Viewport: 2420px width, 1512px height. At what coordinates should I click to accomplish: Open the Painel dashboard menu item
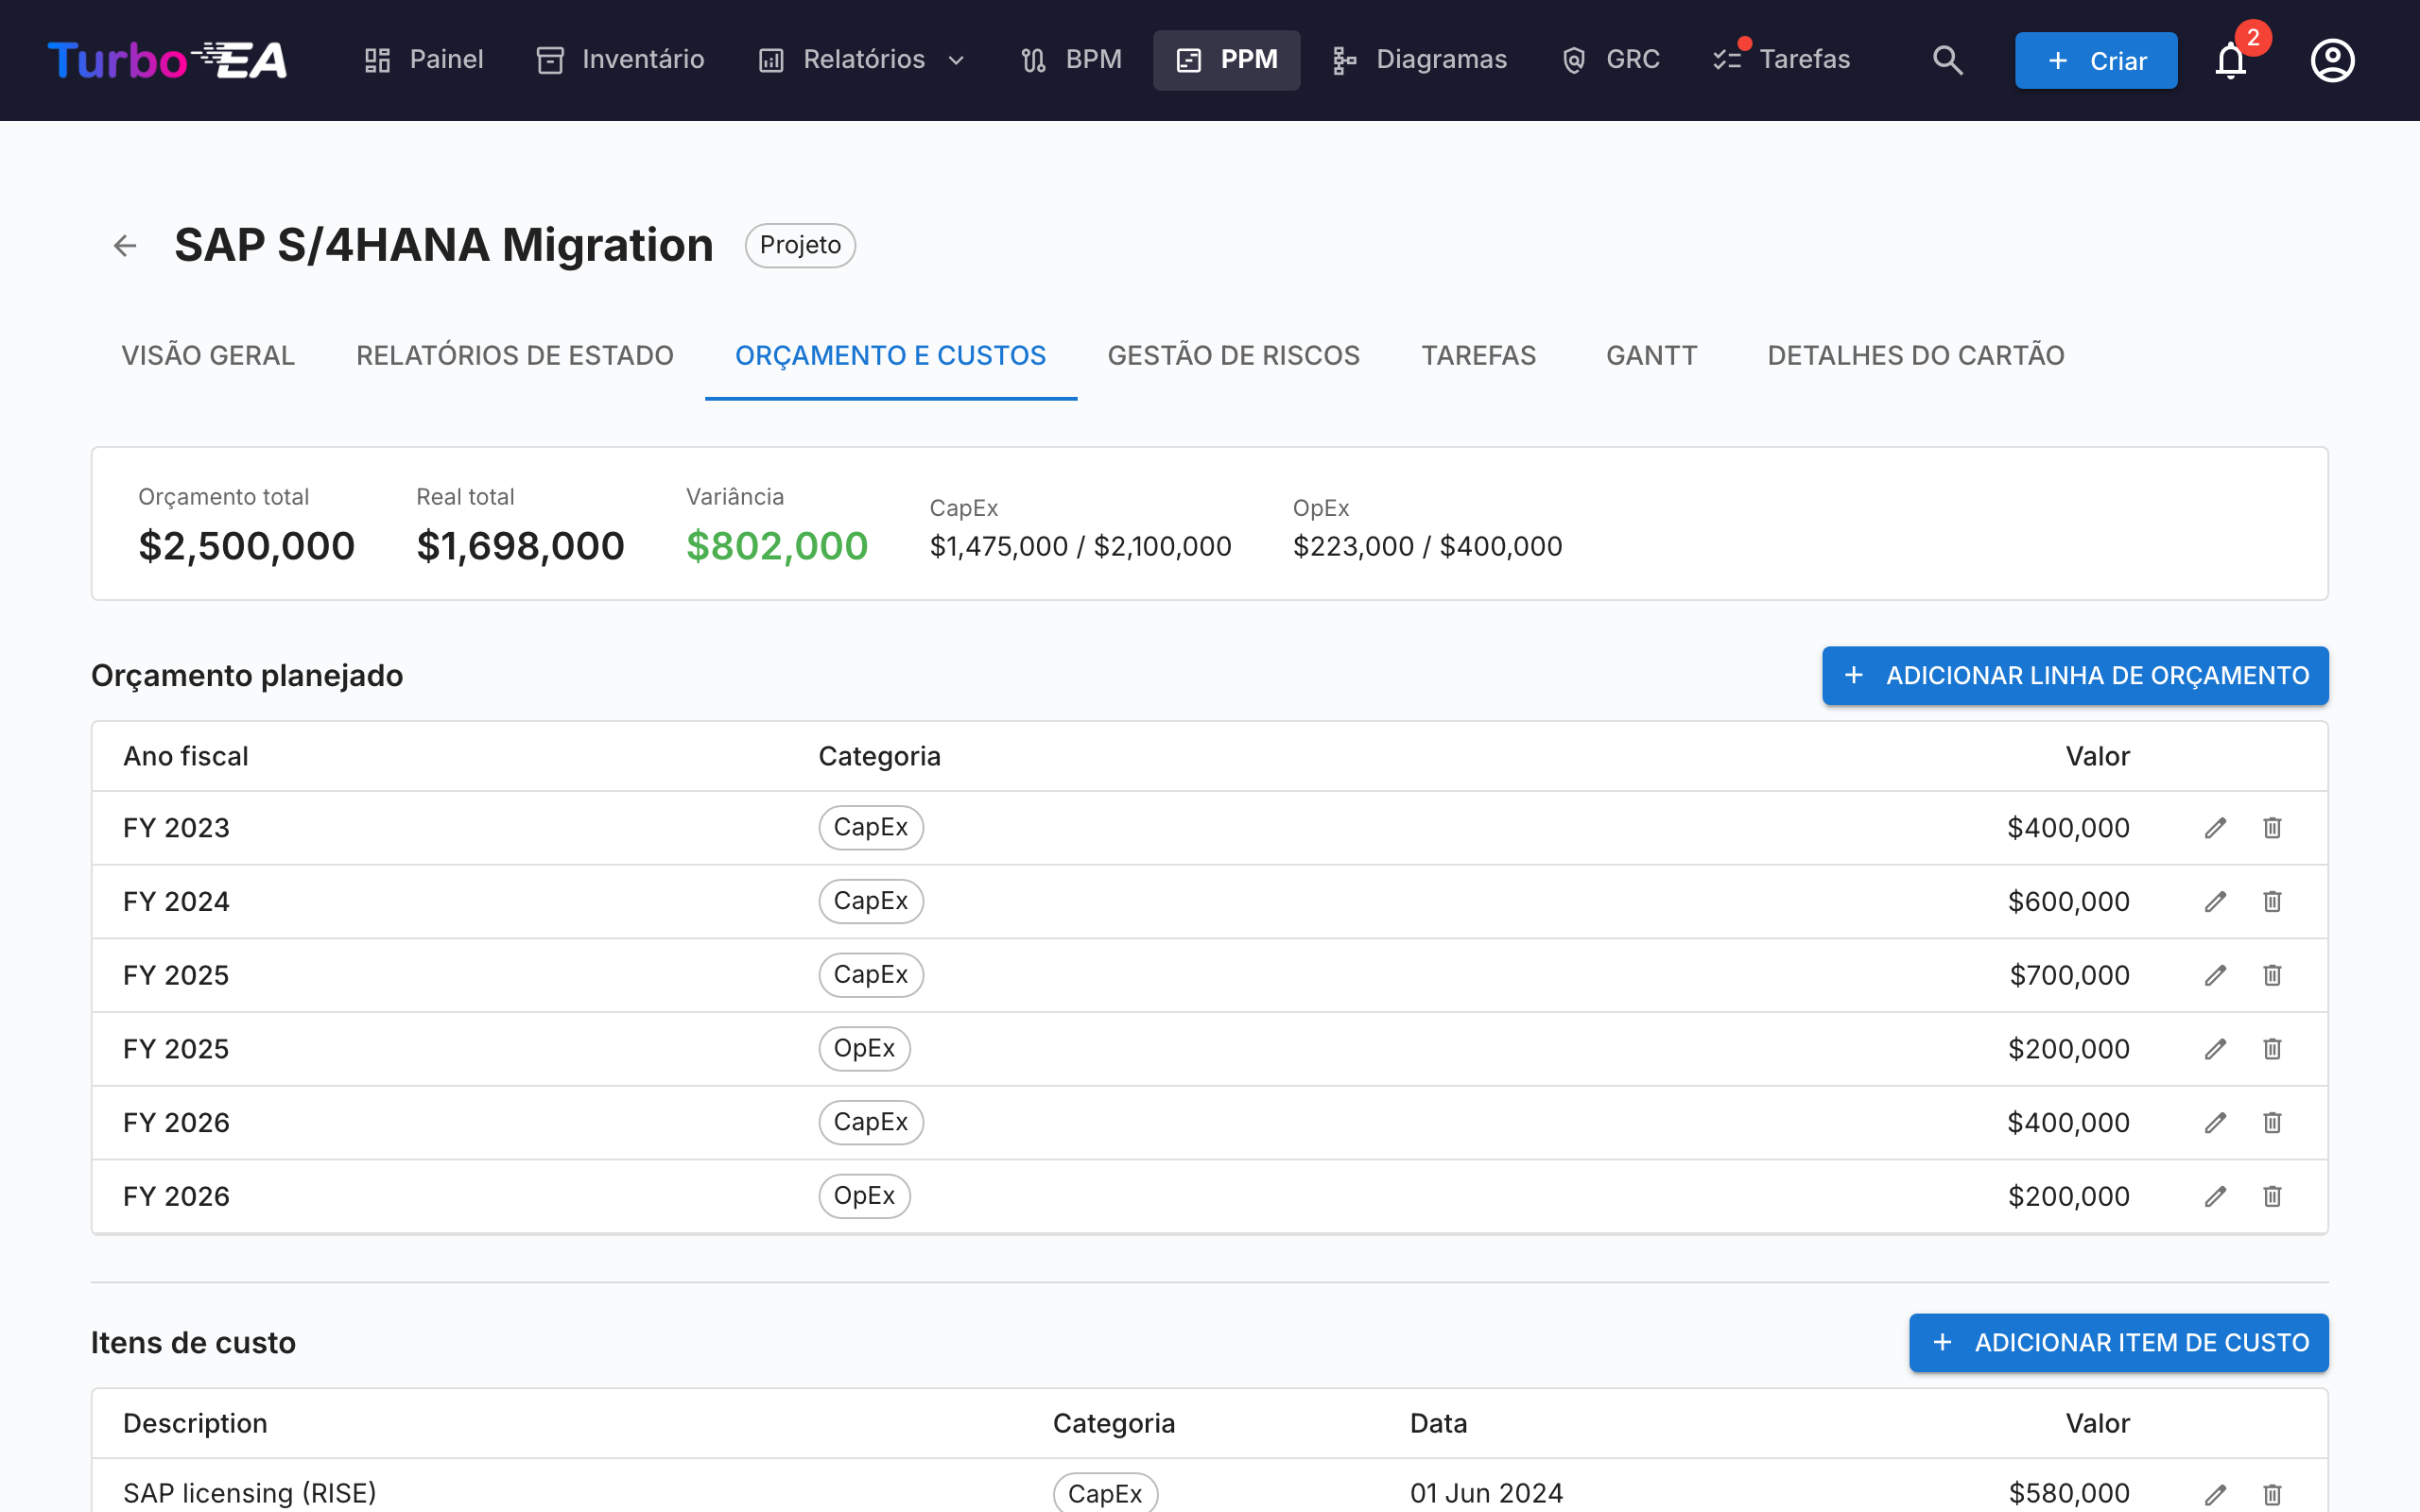pos(424,60)
